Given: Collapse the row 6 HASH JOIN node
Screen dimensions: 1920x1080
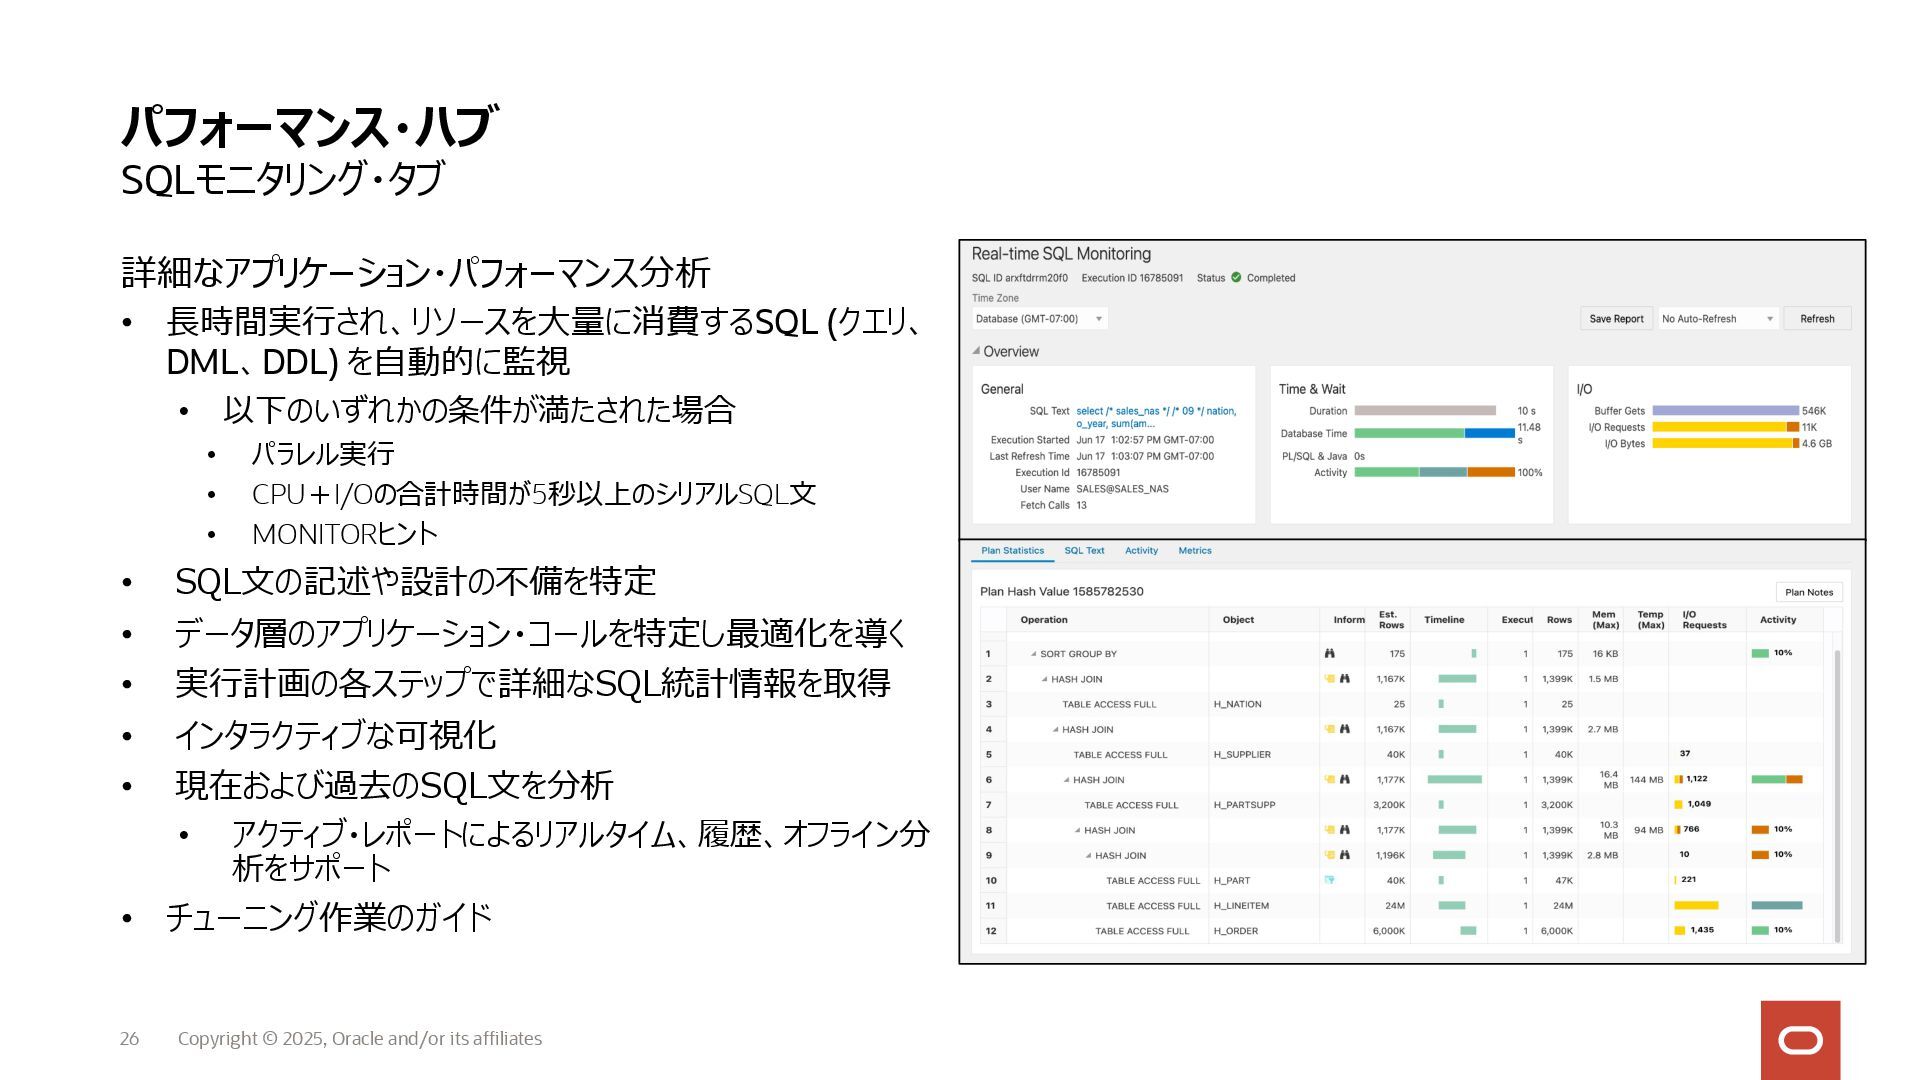Looking at the screenshot, I should (x=1067, y=780).
